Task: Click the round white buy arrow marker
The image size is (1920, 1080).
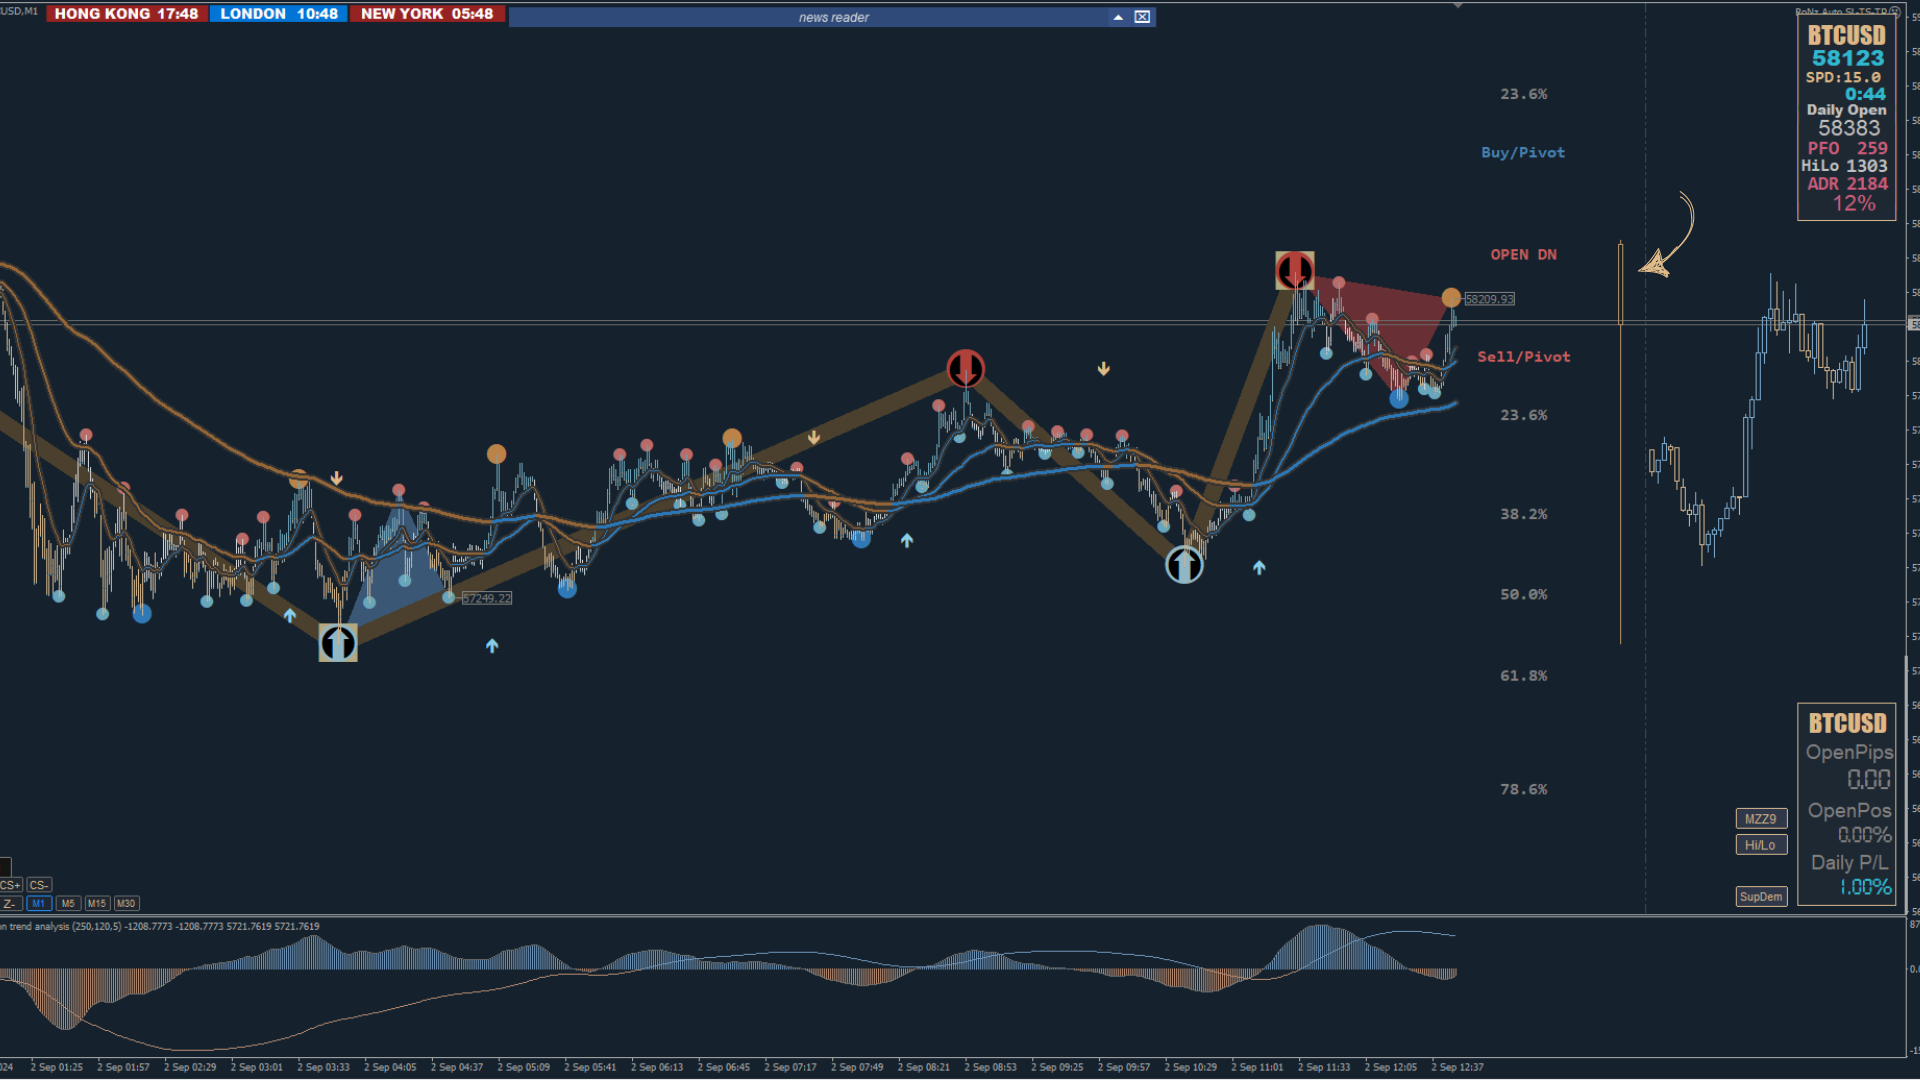Action: 1184,565
